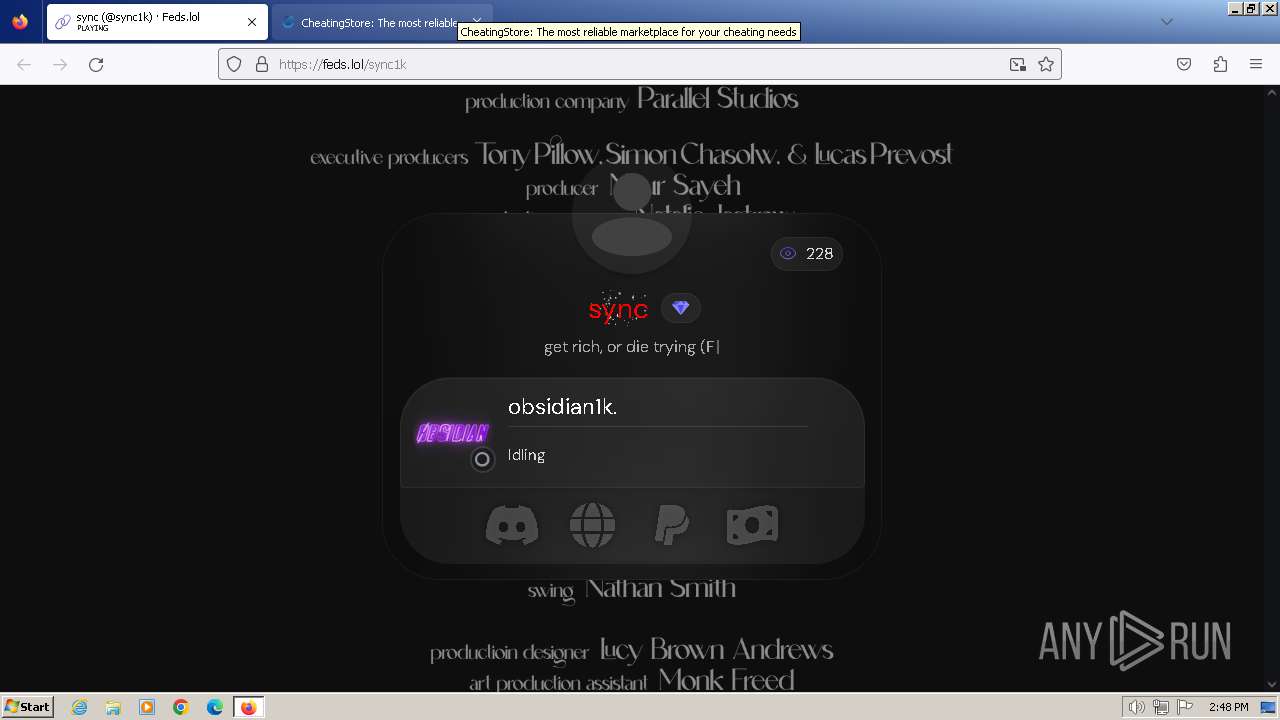Click the Action Center flag tray icon

tap(1184, 707)
